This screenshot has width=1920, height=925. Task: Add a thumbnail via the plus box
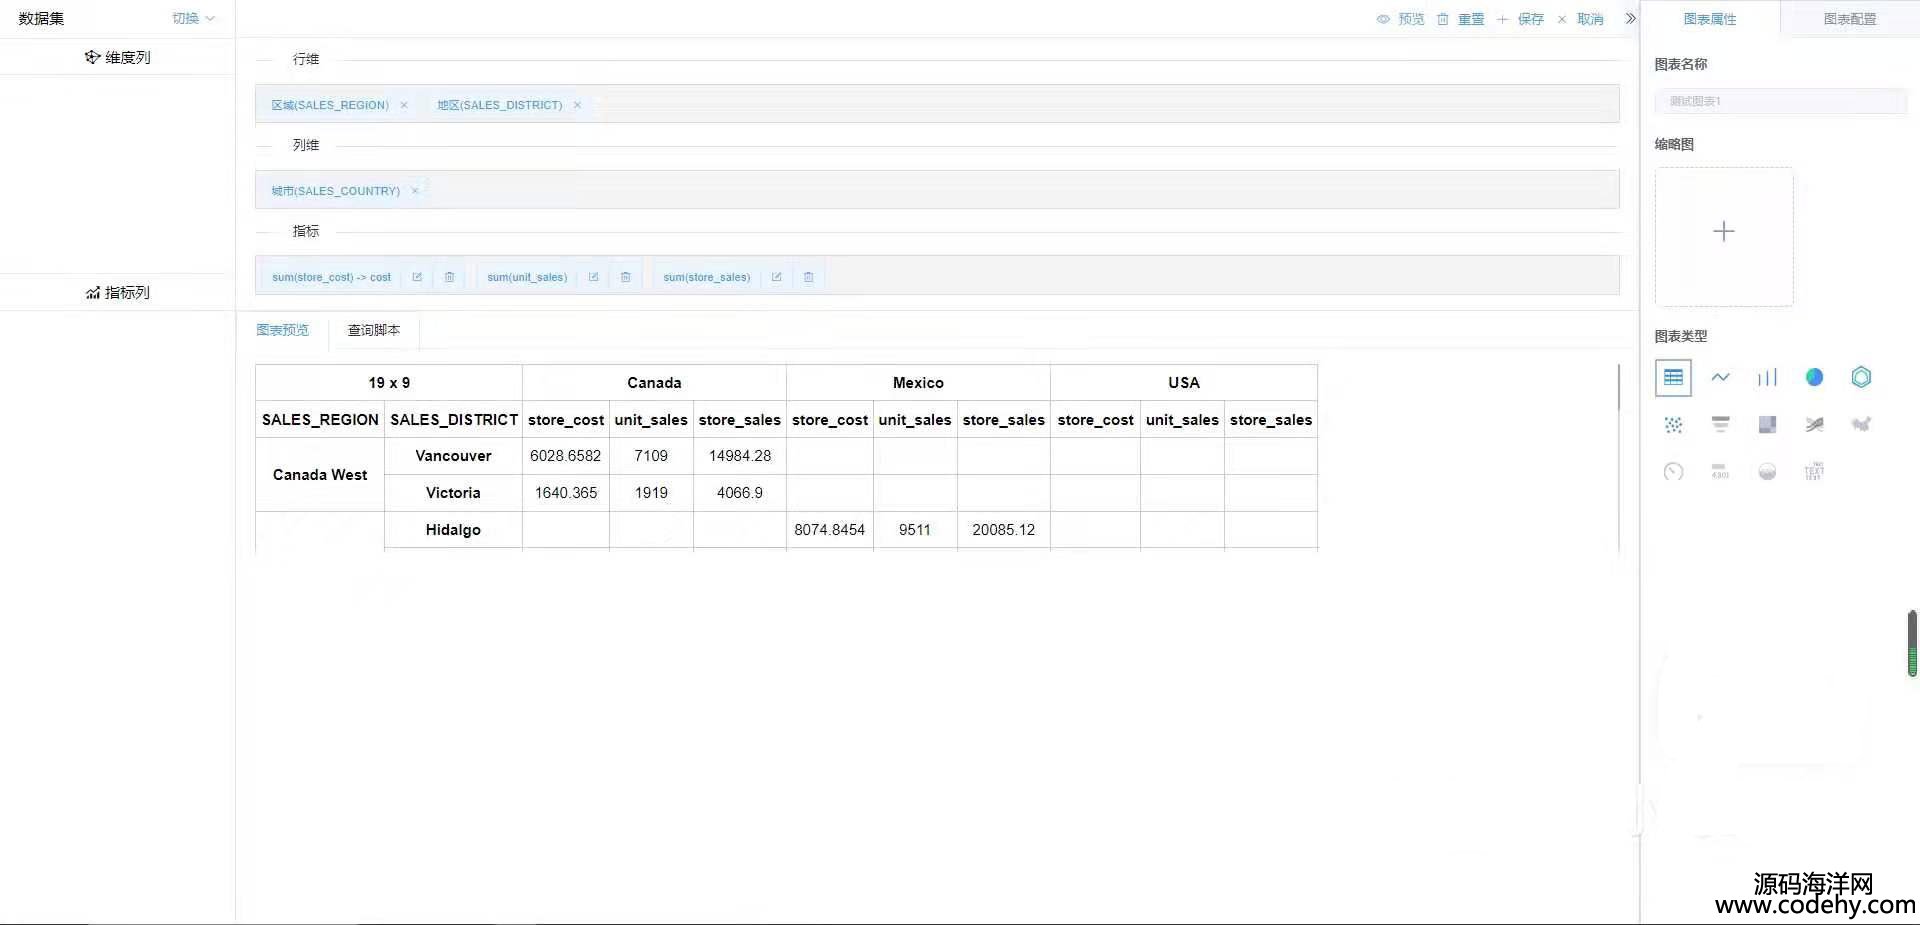(1724, 237)
